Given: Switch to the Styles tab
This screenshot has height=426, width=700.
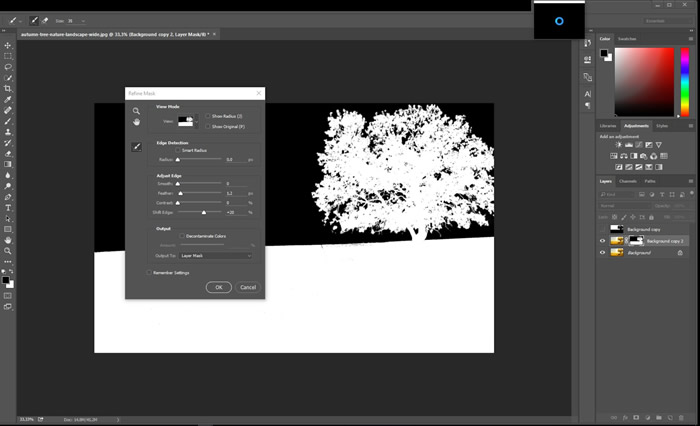Looking at the screenshot, I should click(x=662, y=126).
